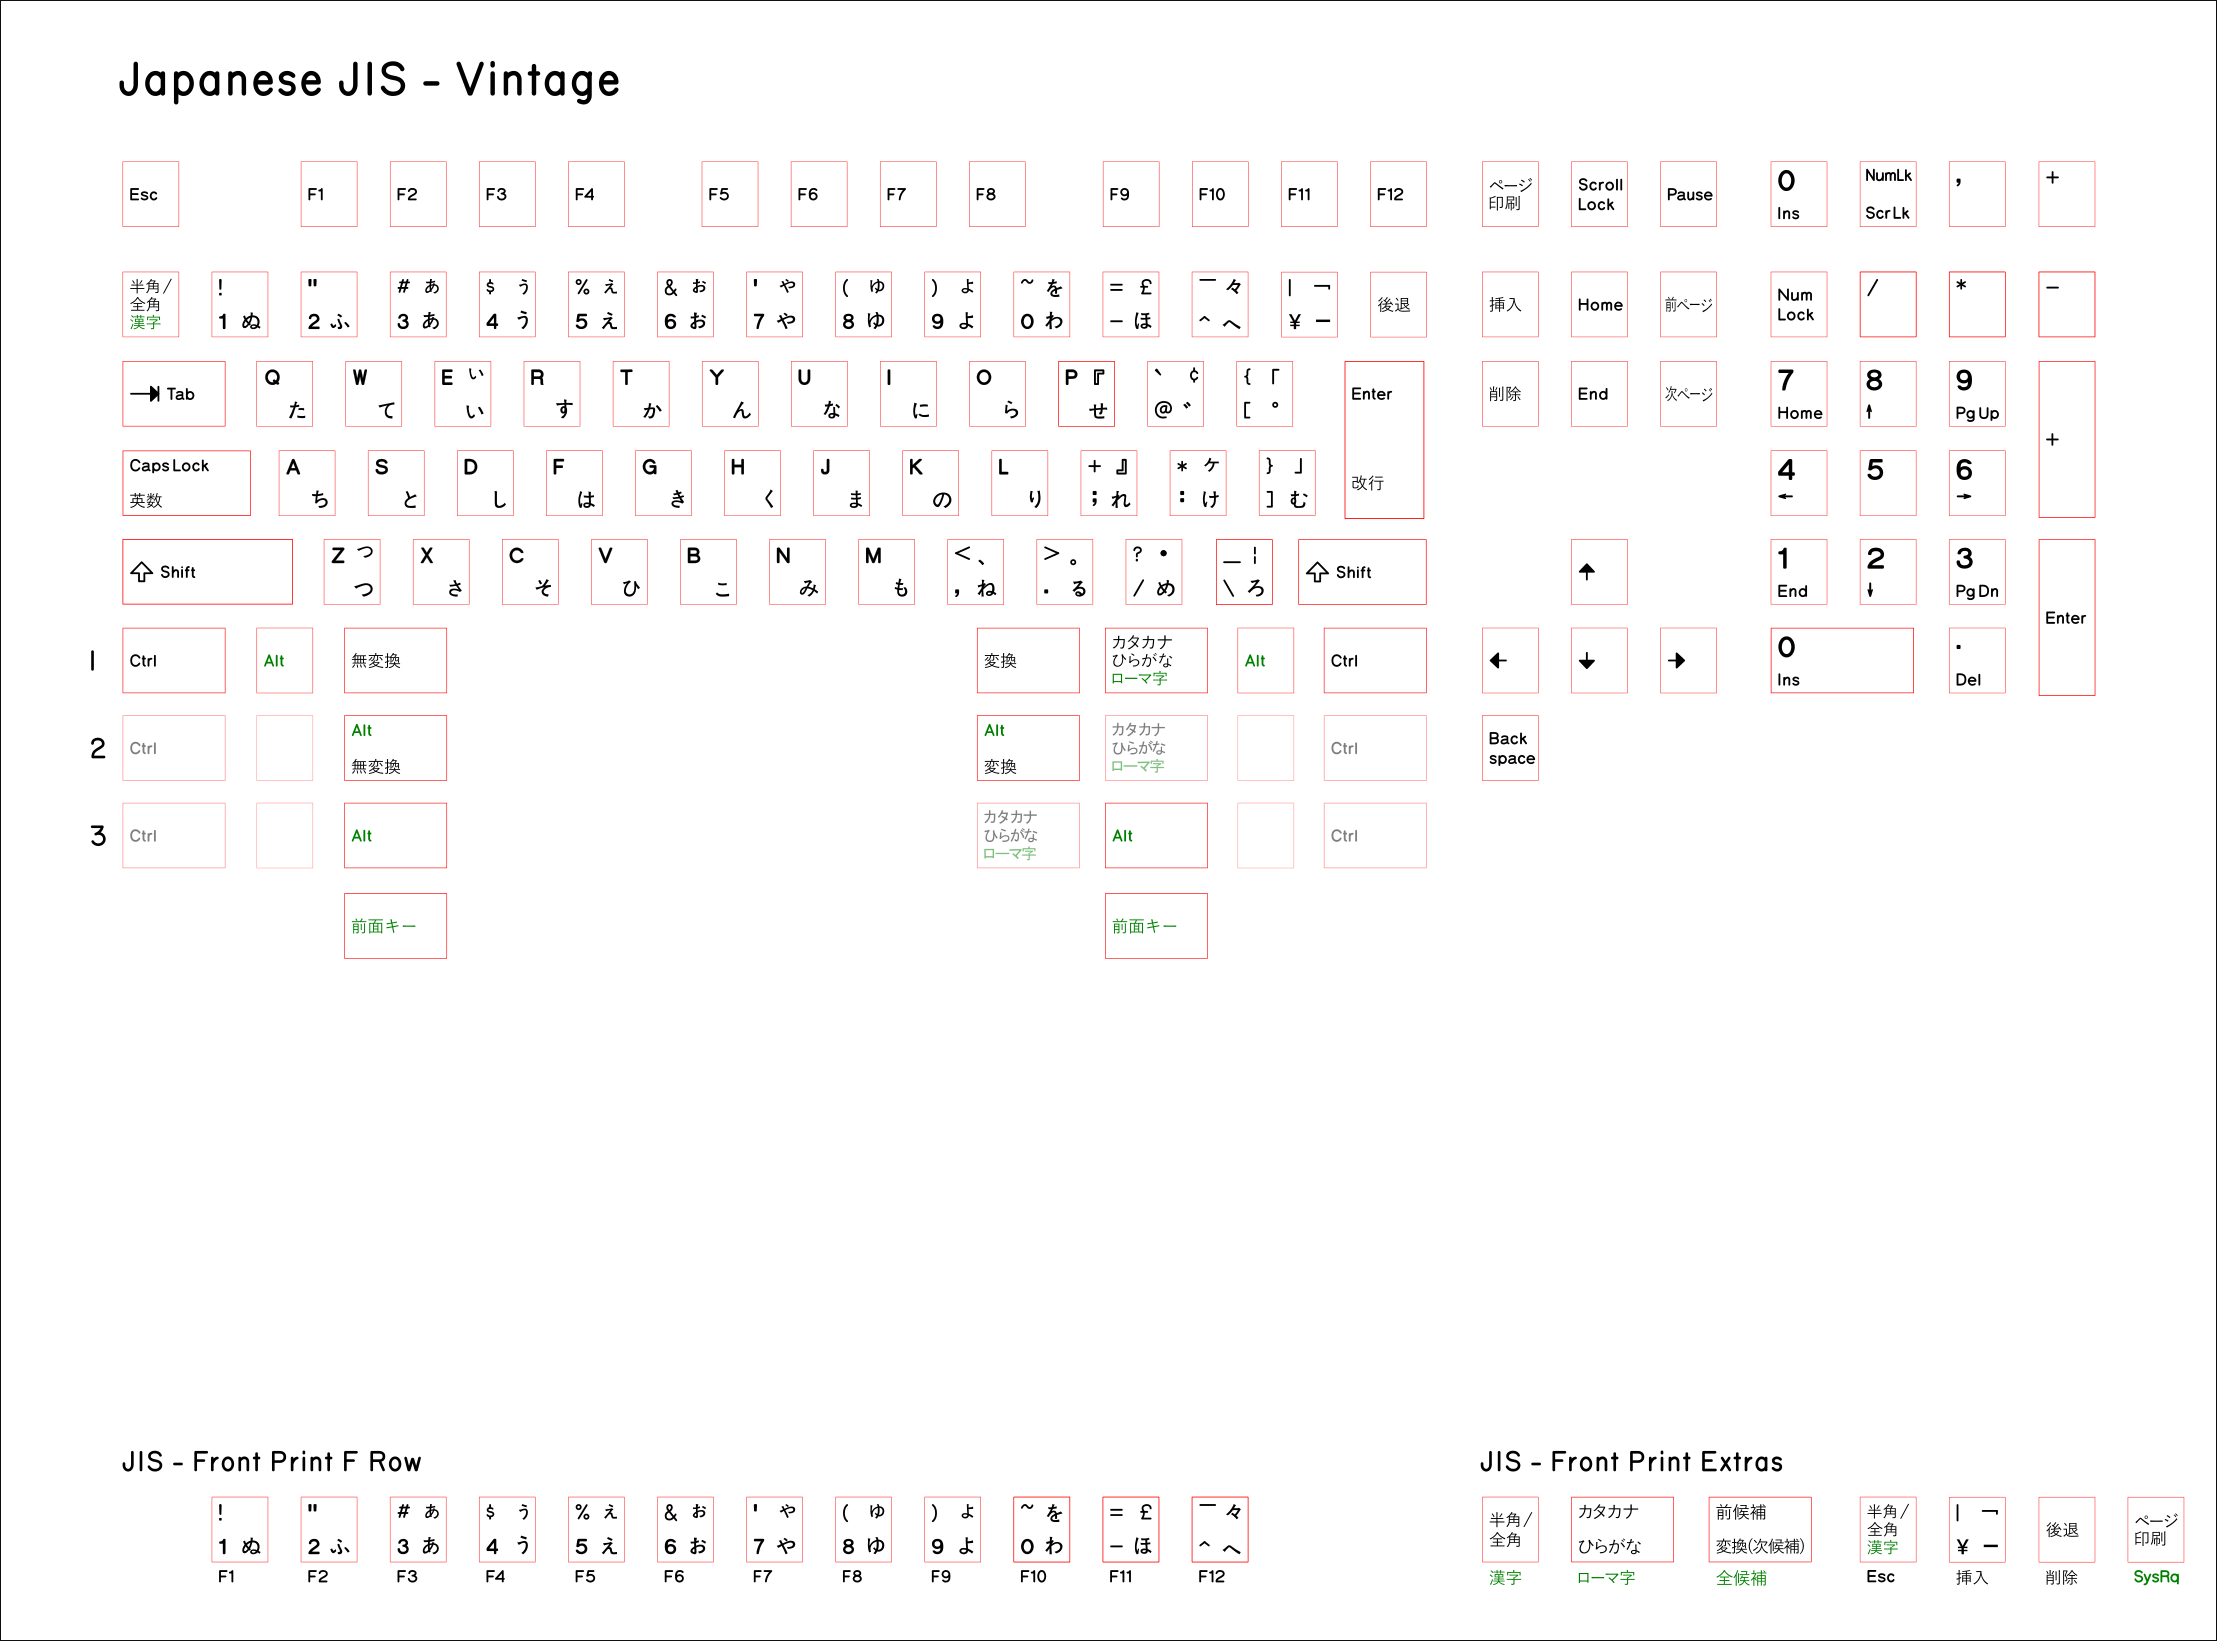Click the Esc key

click(150, 194)
